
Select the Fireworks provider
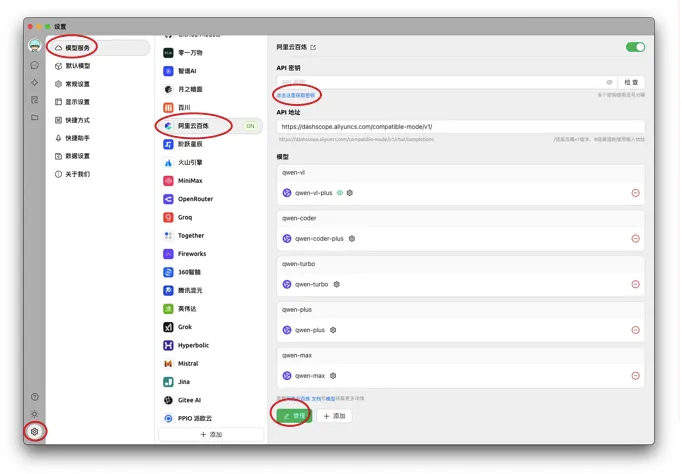point(211,254)
